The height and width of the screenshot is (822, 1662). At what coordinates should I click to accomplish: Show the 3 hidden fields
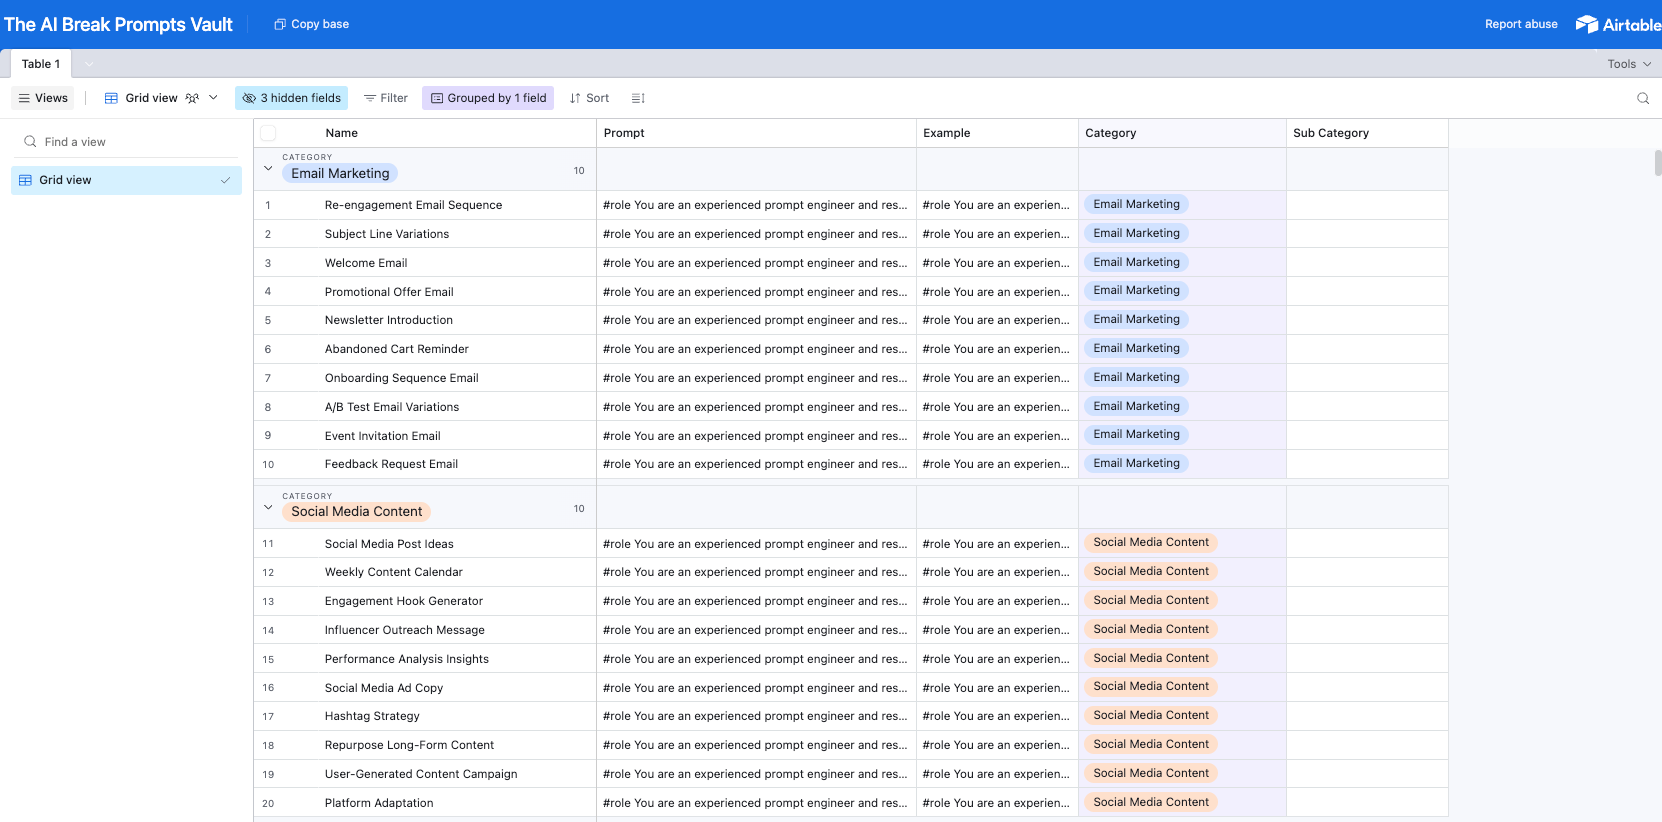(292, 98)
